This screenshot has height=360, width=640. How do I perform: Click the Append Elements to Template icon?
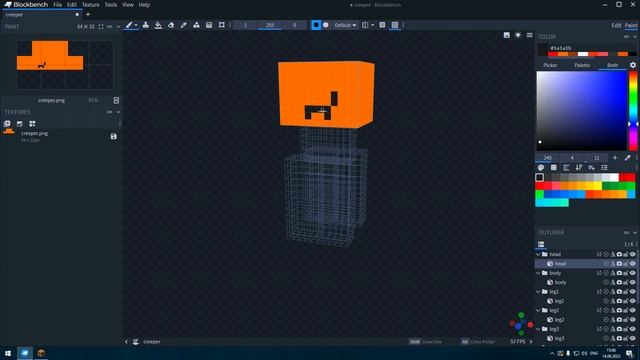pos(32,124)
